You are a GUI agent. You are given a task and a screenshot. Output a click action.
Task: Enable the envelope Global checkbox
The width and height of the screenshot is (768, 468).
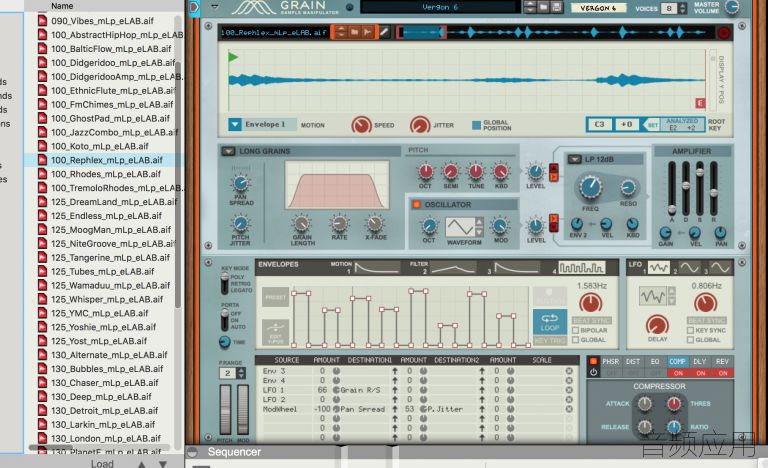(576, 340)
